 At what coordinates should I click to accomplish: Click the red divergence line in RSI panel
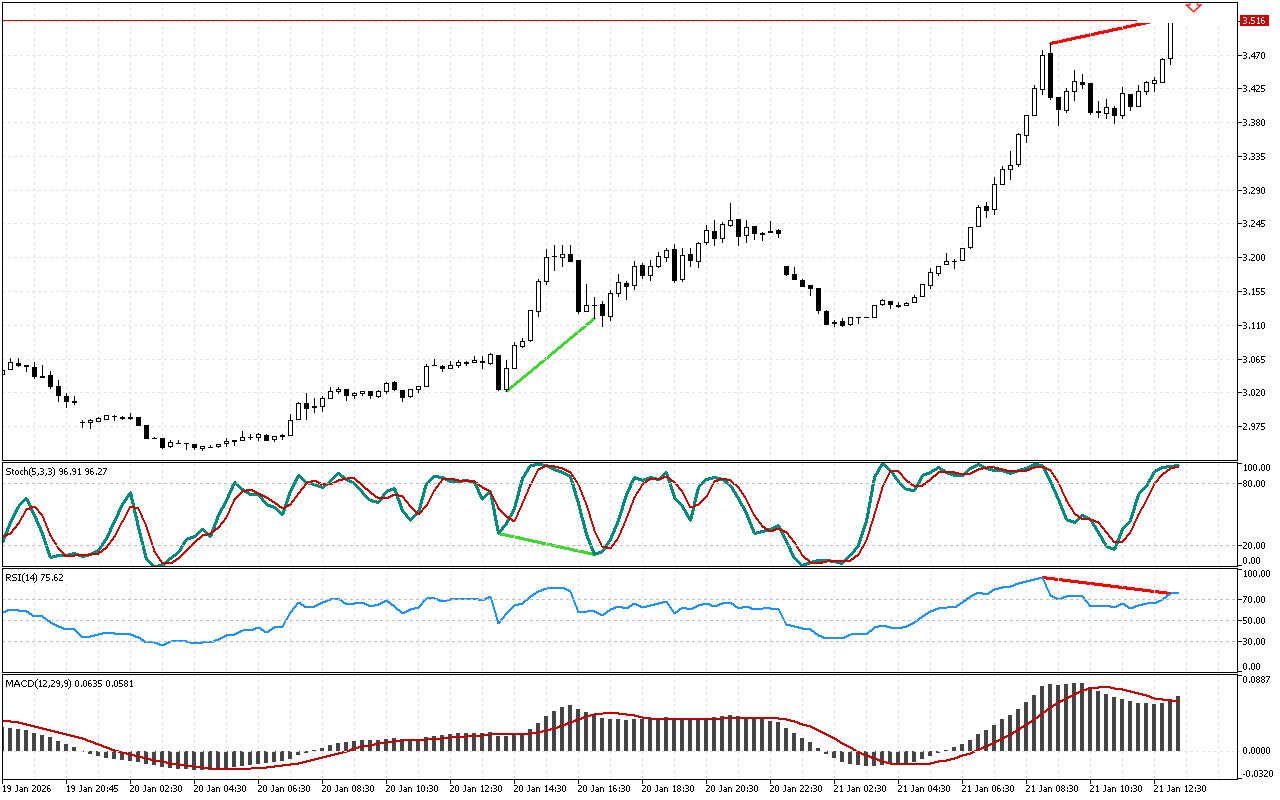(x=1106, y=585)
